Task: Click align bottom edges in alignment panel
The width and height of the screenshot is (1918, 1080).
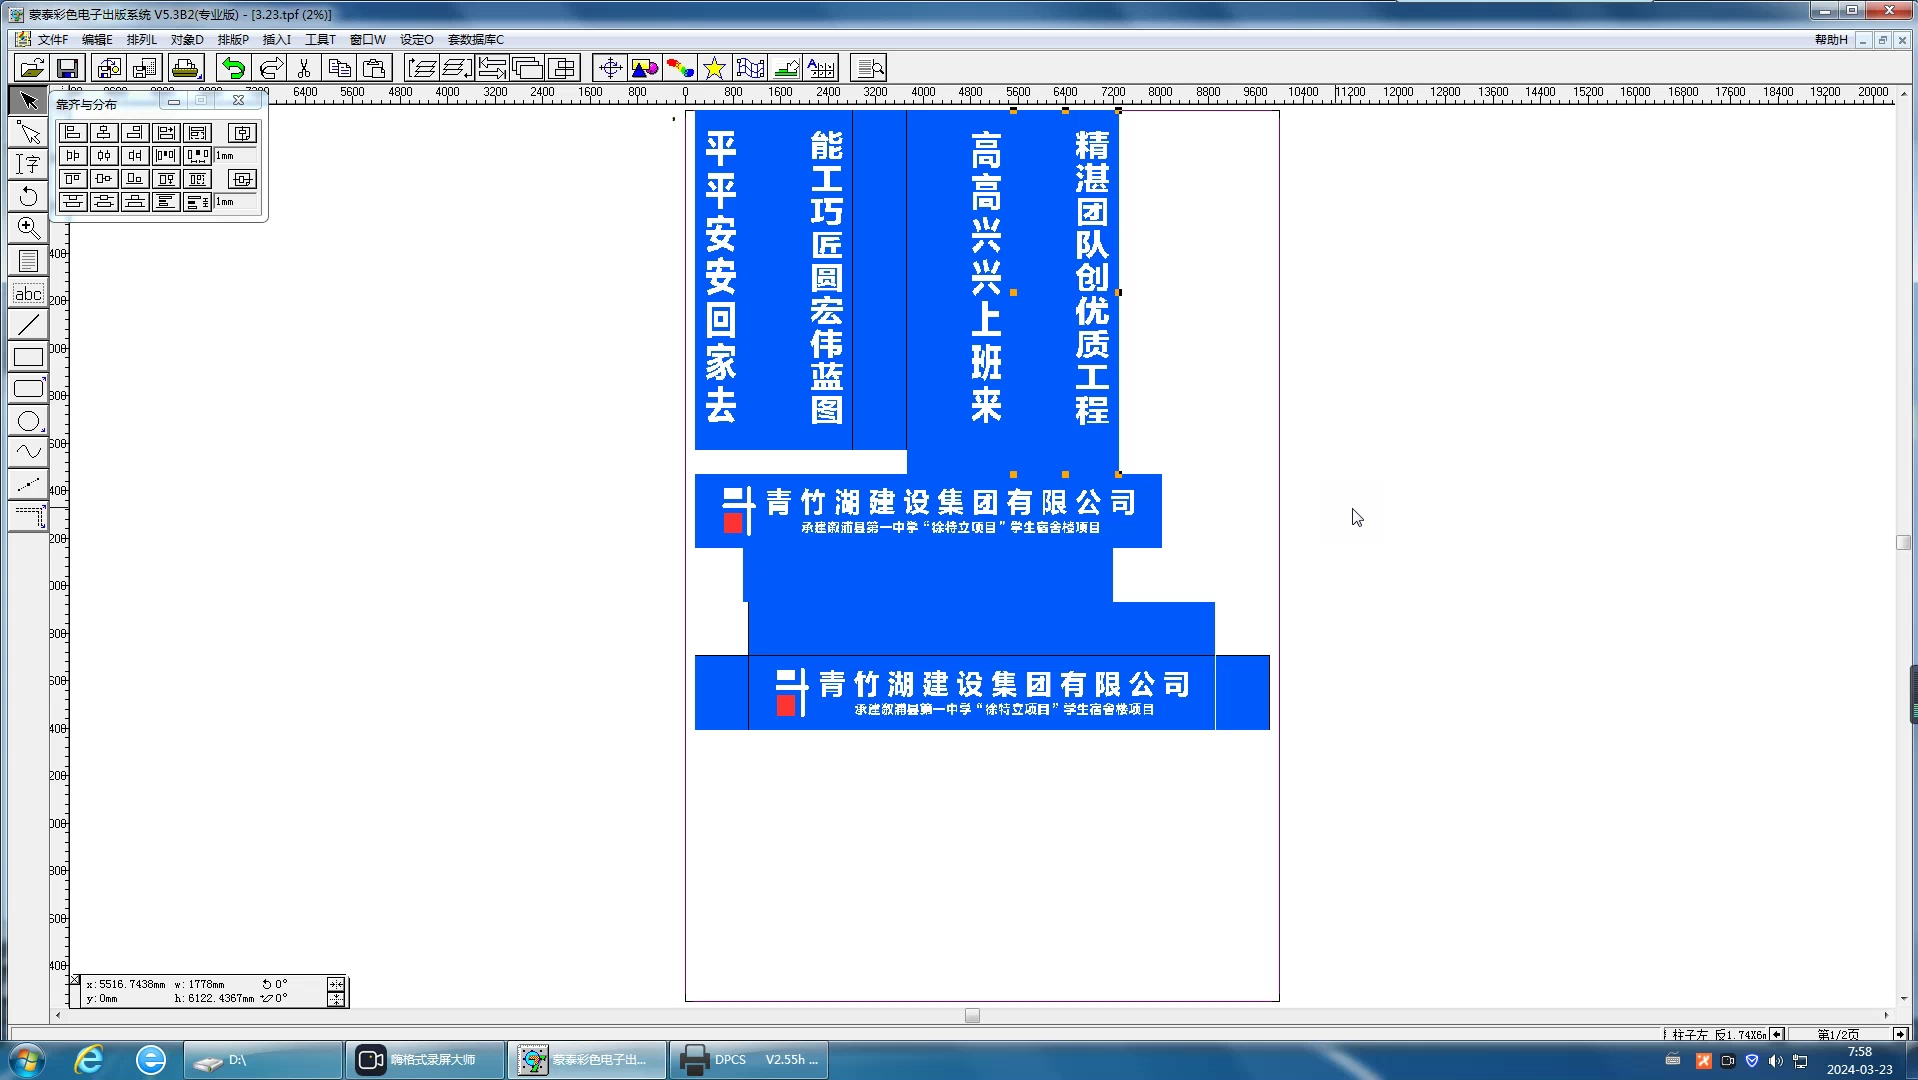Action: pos(135,179)
